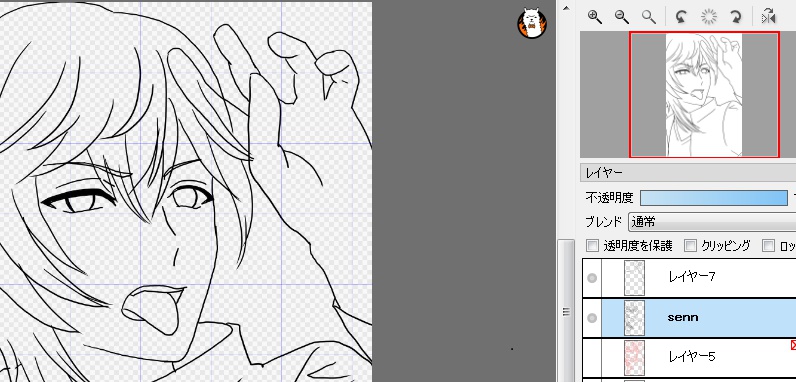This screenshot has width=796, height=382.
Task: Rotate canvas clockwise
Action: 736,17
